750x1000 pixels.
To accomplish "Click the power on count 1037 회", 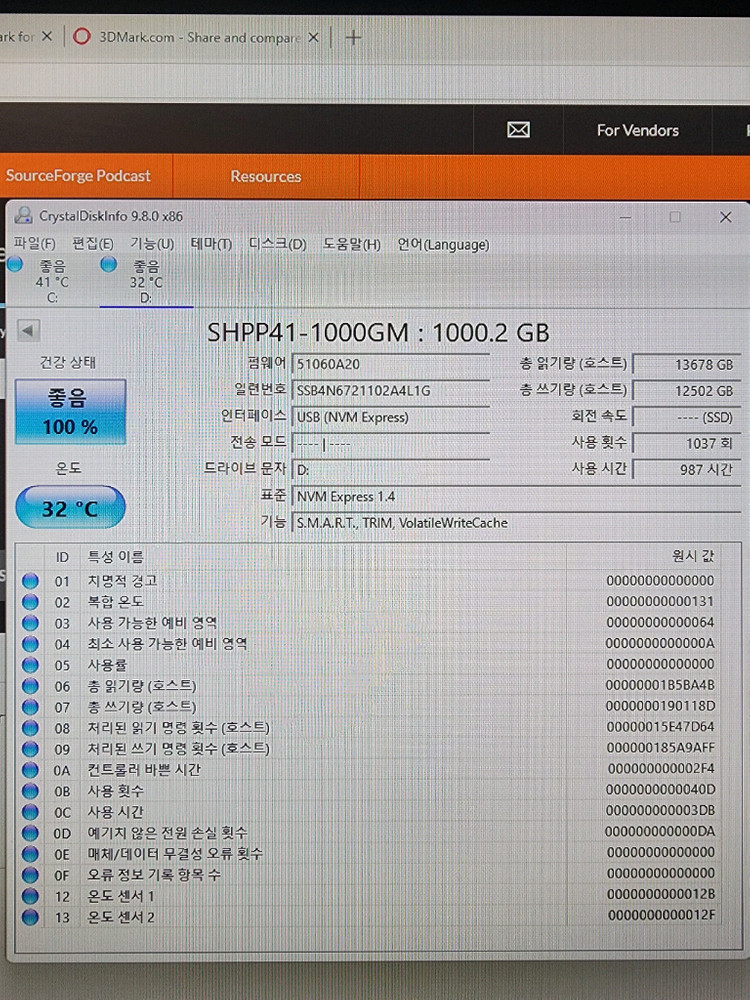I will (686, 443).
